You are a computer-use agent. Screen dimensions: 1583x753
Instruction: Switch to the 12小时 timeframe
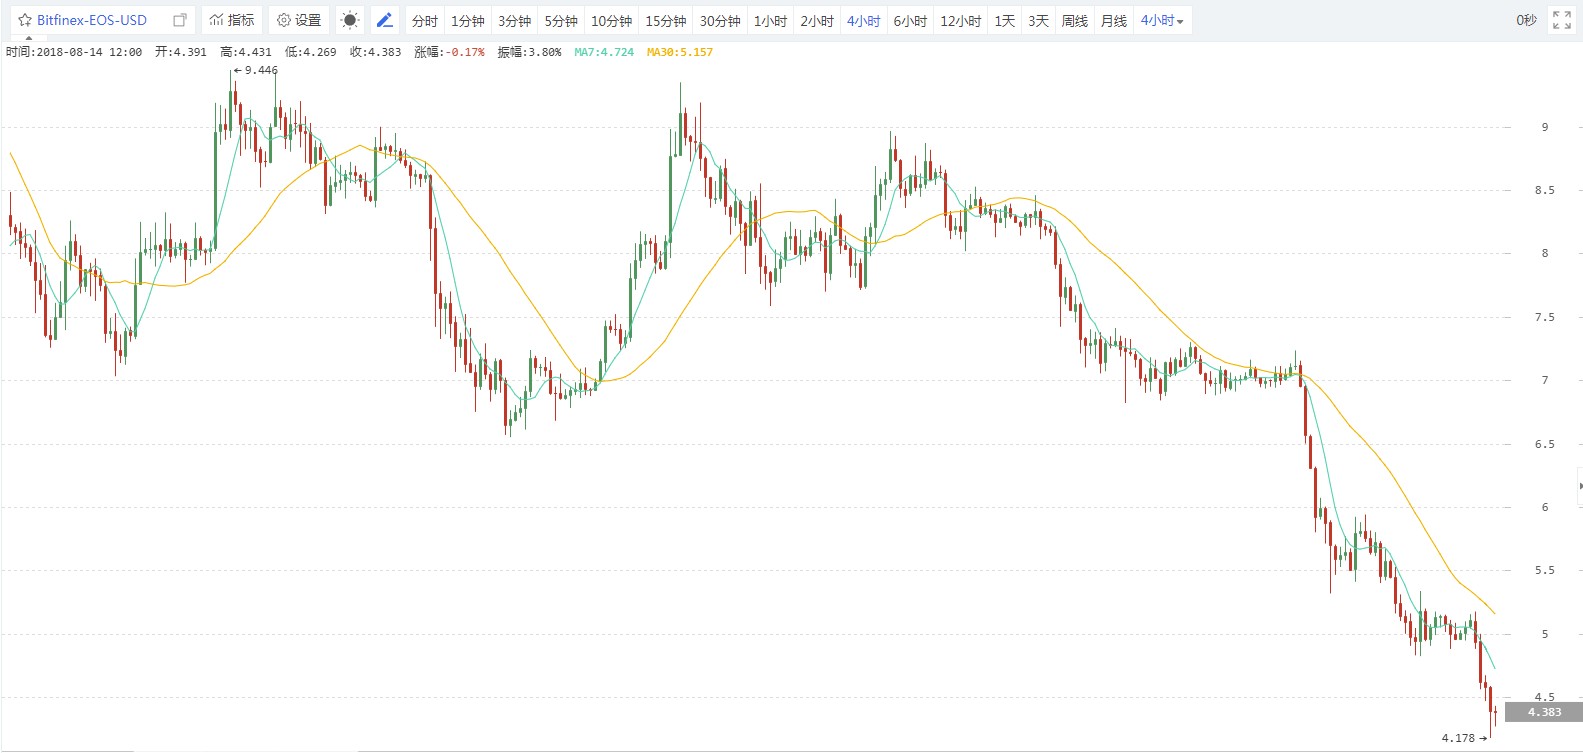pyautogui.click(x=960, y=21)
